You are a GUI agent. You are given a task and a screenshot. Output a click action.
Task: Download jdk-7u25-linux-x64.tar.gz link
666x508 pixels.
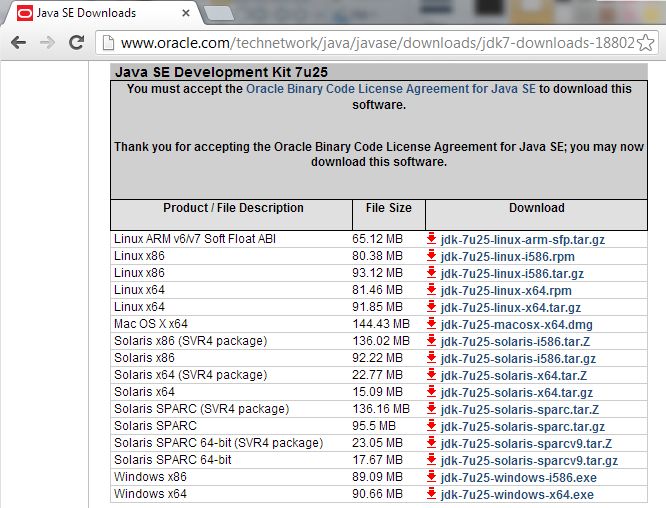511,308
